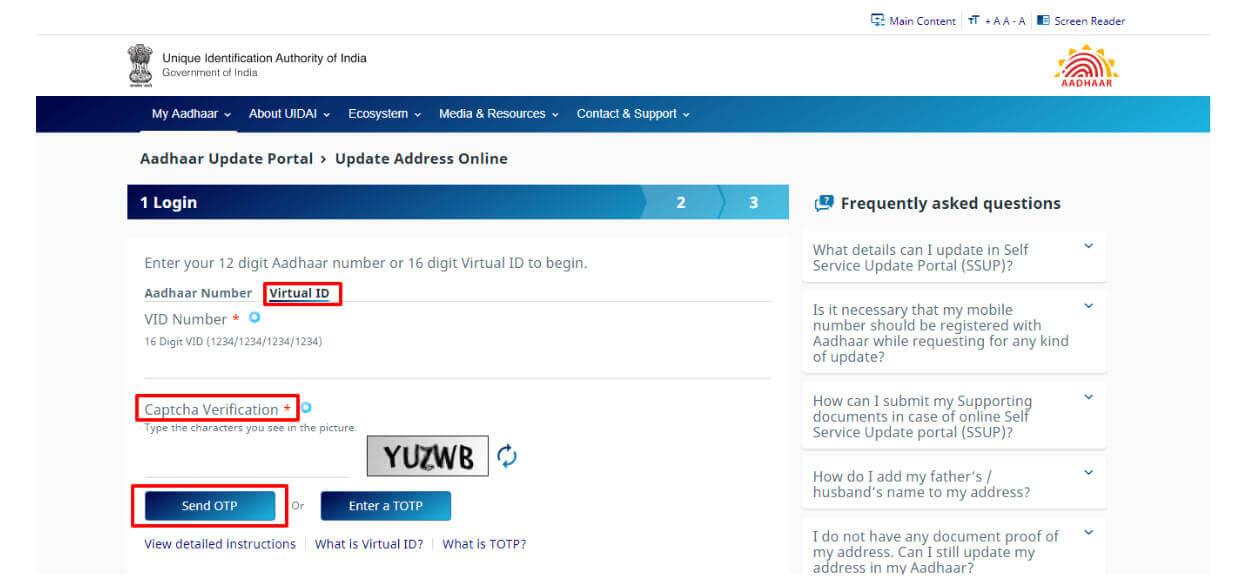Click the captcha text input field
The image size is (1246, 581).
point(247,462)
